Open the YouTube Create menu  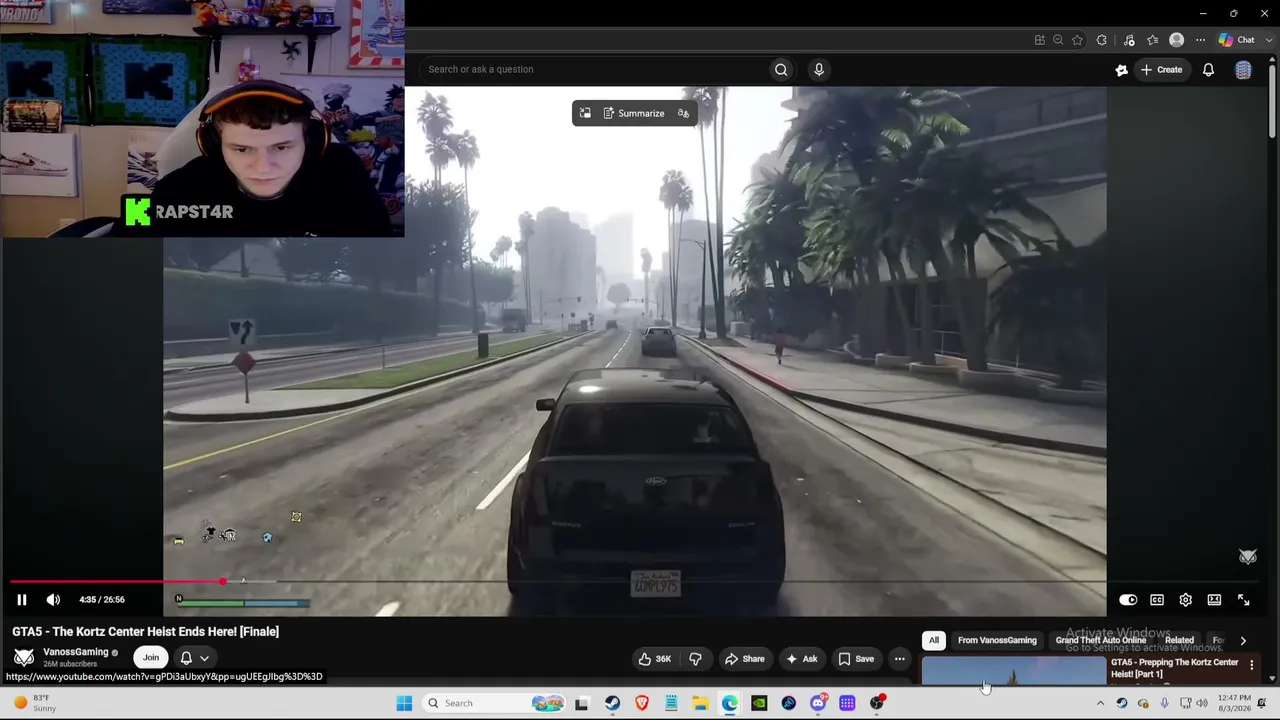tap(1161, 70)
